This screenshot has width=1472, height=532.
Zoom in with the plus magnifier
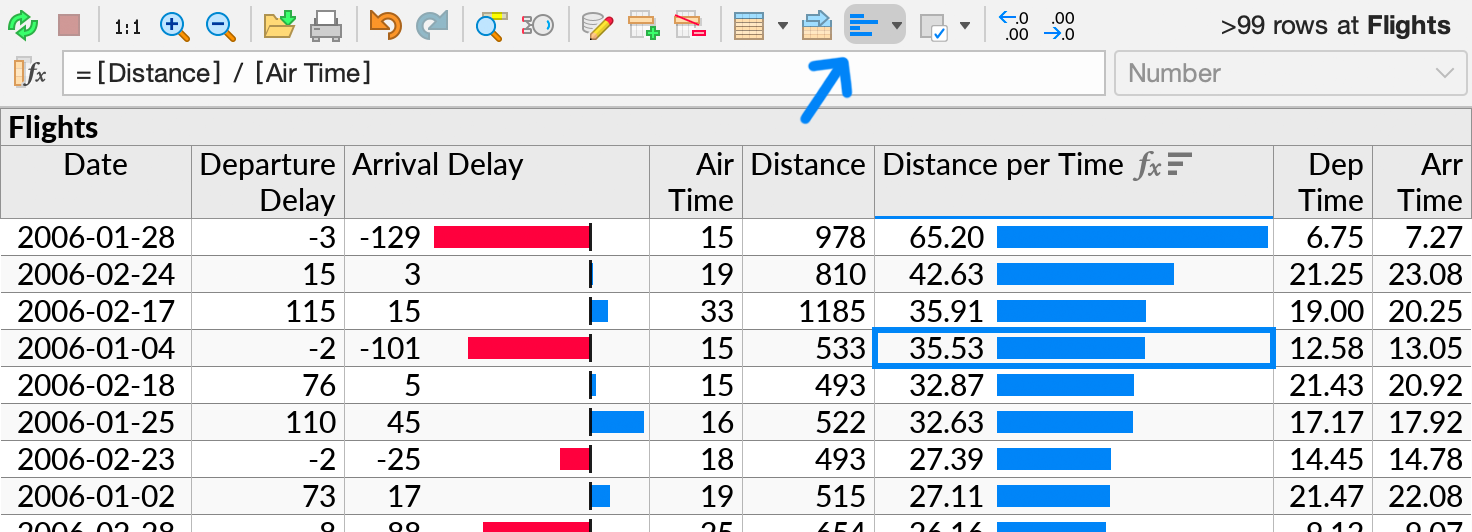point(174,25)
